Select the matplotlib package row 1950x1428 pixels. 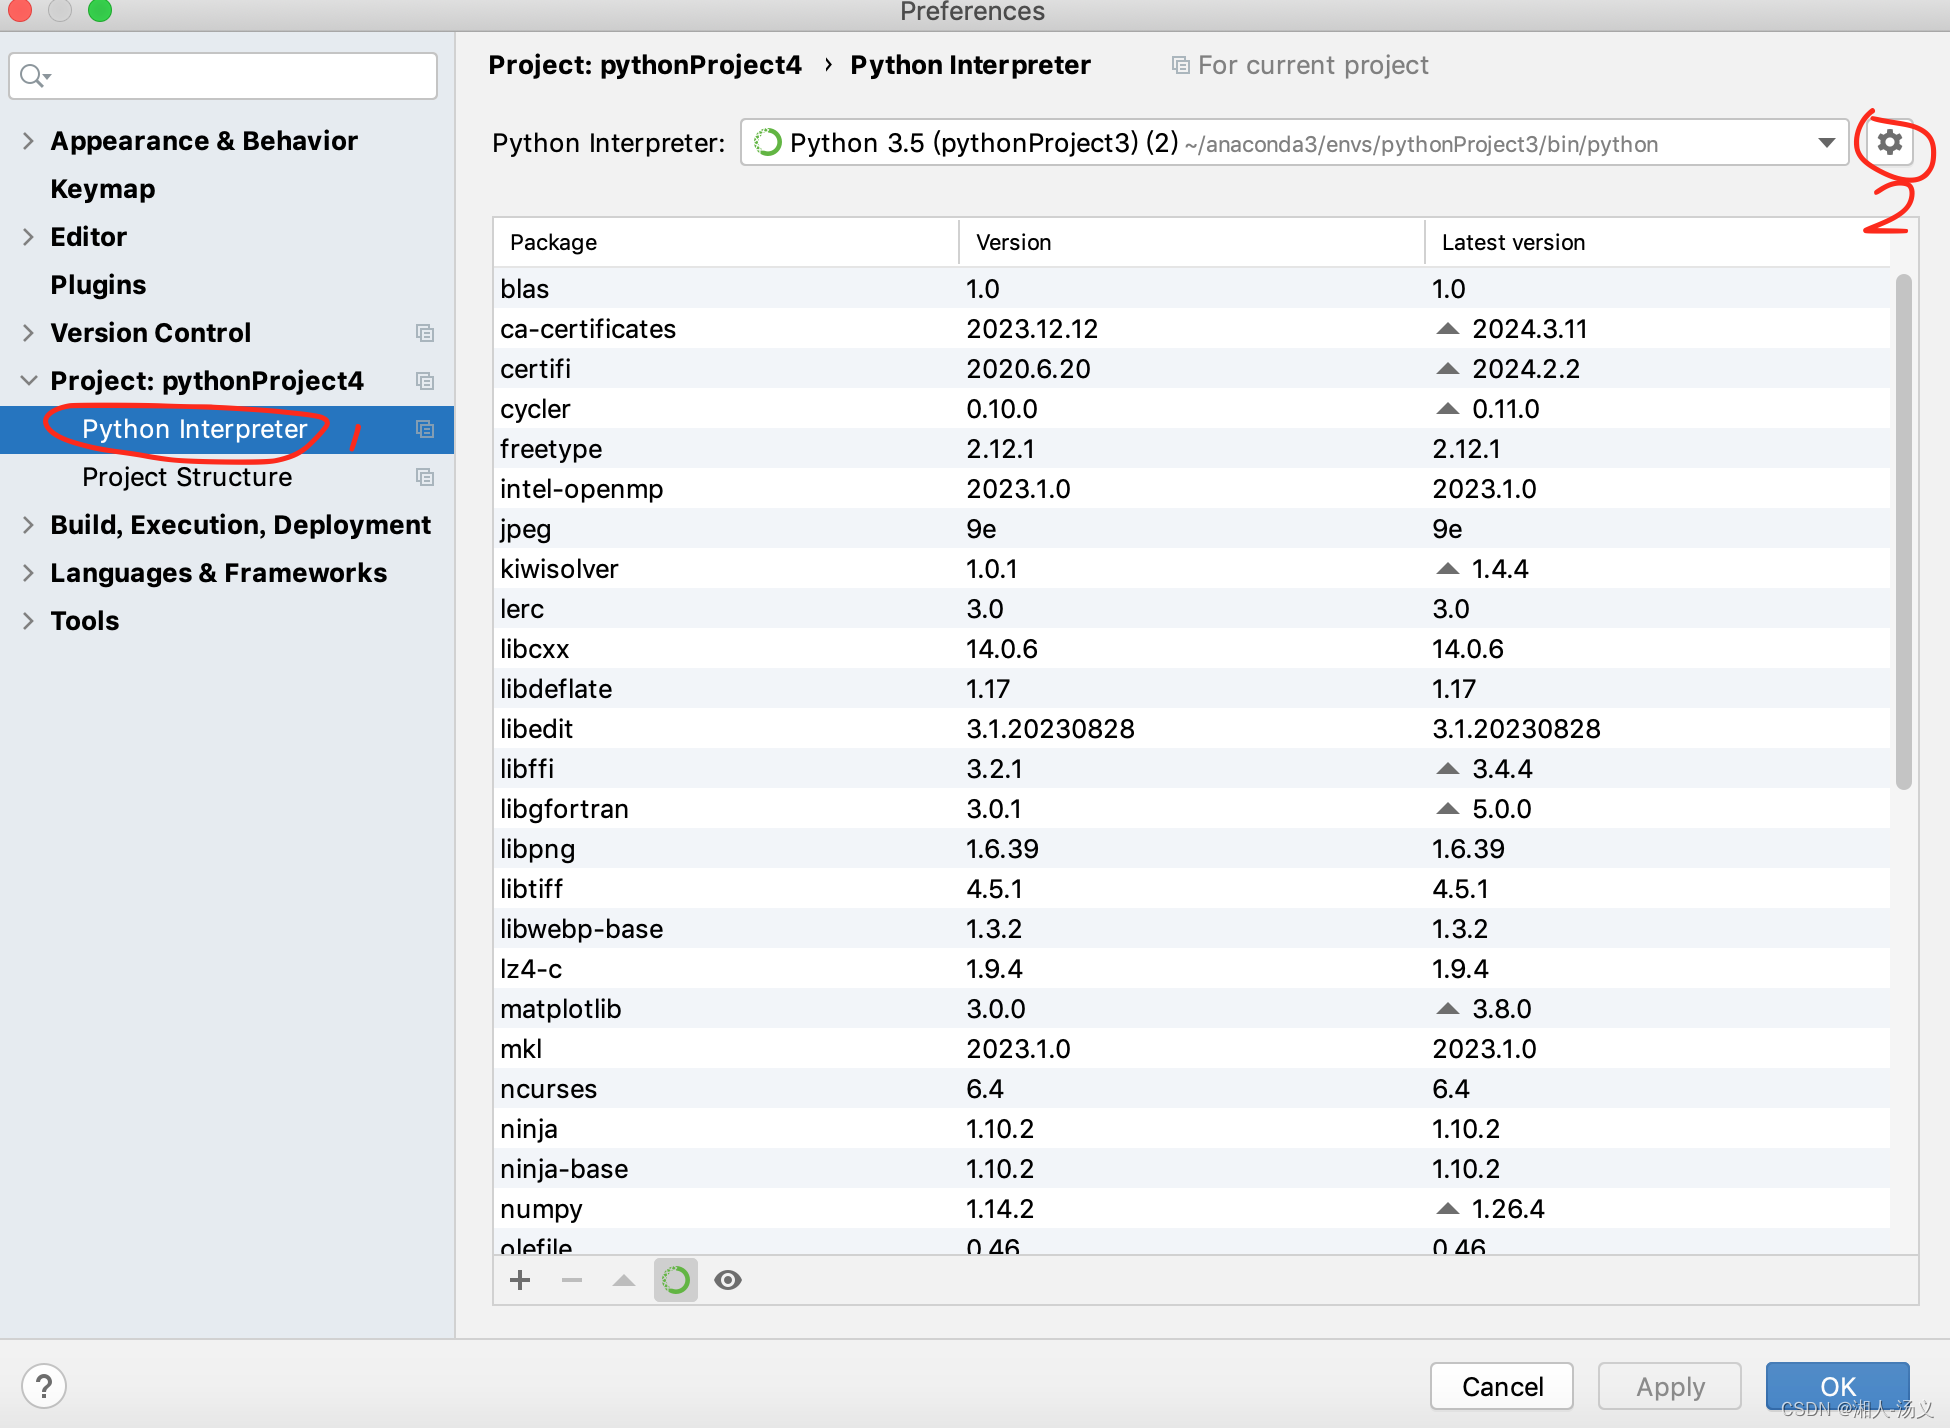(x=561, y=1009)
